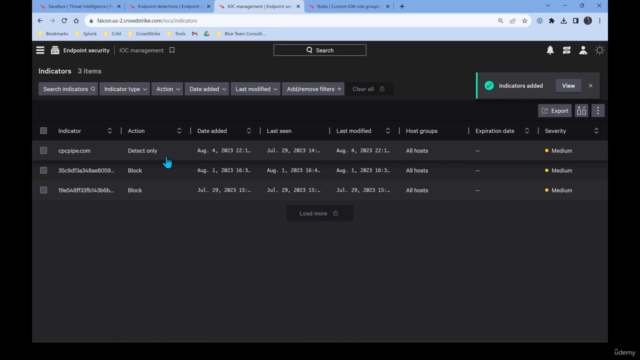Image resolution: width=640 pixels, height=360 pixels.
Task: Select the 19e548ff33fb143b6b row checkbox
Action: [43, 190]
